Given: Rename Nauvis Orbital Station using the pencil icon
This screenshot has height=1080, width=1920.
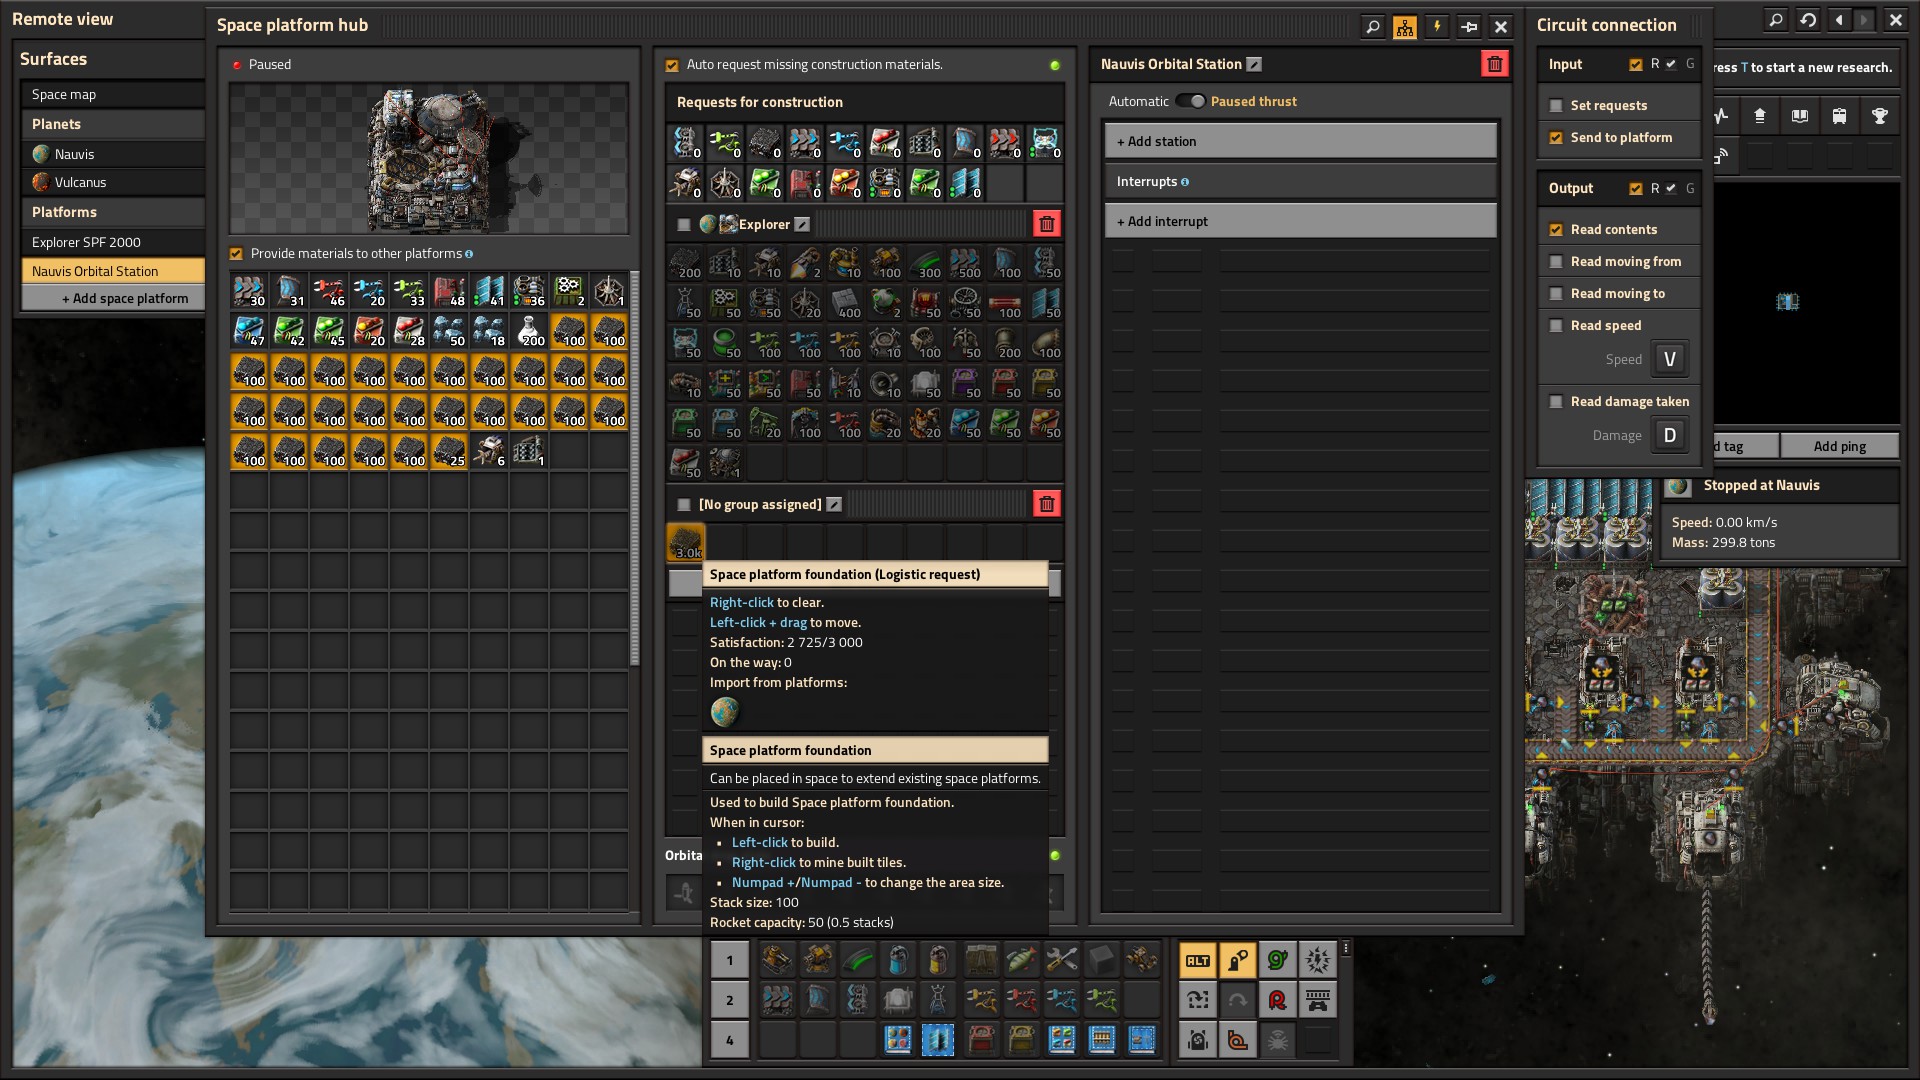Looking at the screenshot, I should click(x=1254, y=64).
